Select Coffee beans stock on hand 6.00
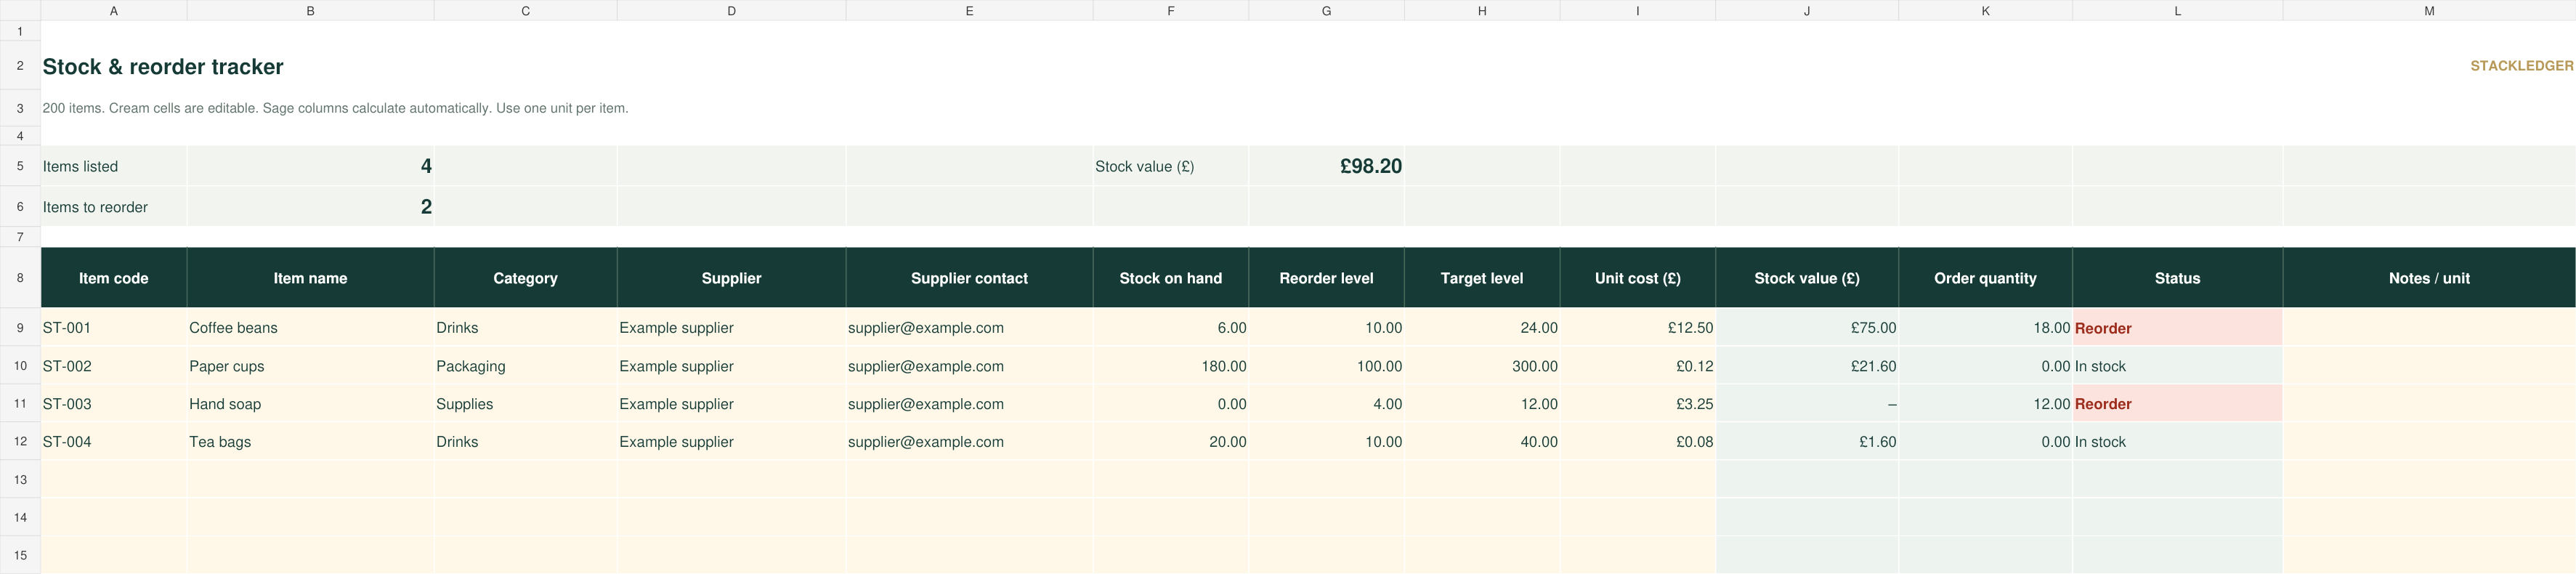The image size is (2576, 574). pyautogui.click(x=1170, y=328)
